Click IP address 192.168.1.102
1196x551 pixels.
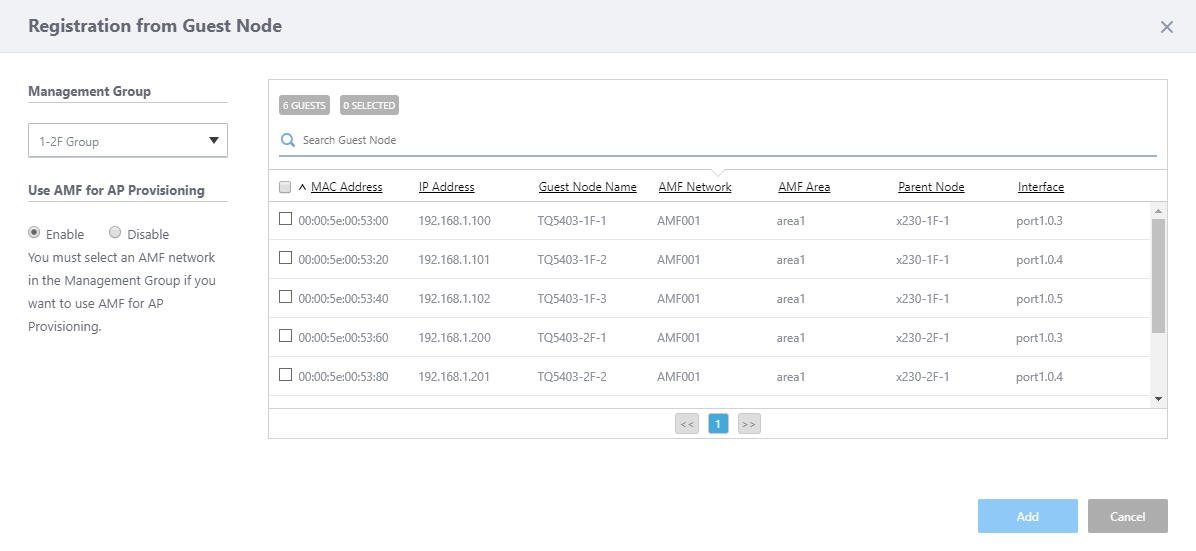pos(455,299)
